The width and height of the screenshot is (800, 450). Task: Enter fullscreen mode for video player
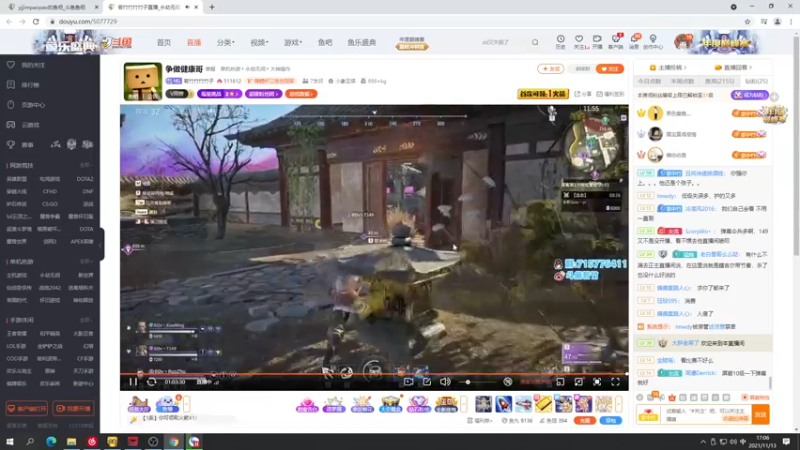(x=615, y=382)
